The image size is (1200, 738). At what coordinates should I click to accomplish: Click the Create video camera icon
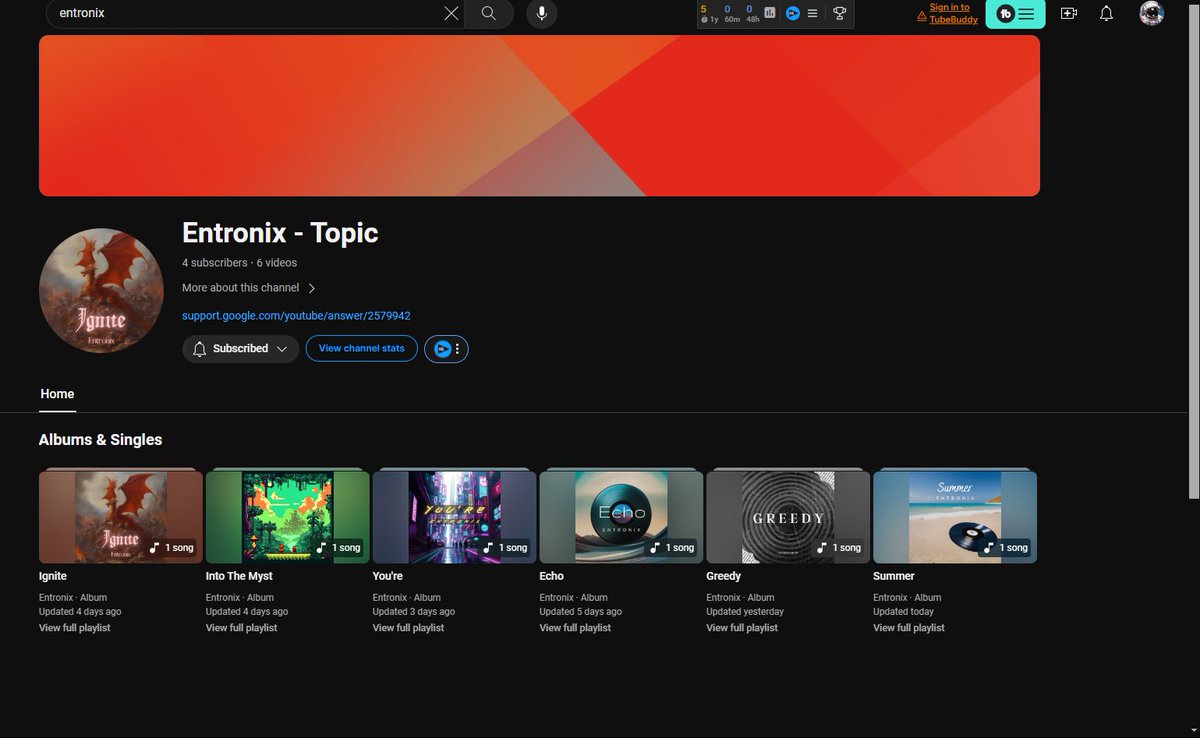coord(1069,13)
